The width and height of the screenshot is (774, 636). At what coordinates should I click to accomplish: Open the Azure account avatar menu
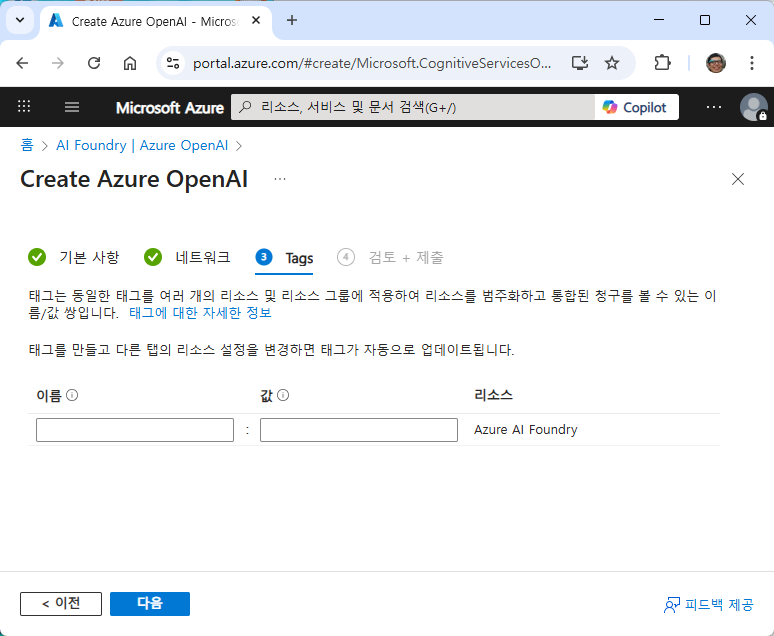pyautogui.click(x=753, y=107)
